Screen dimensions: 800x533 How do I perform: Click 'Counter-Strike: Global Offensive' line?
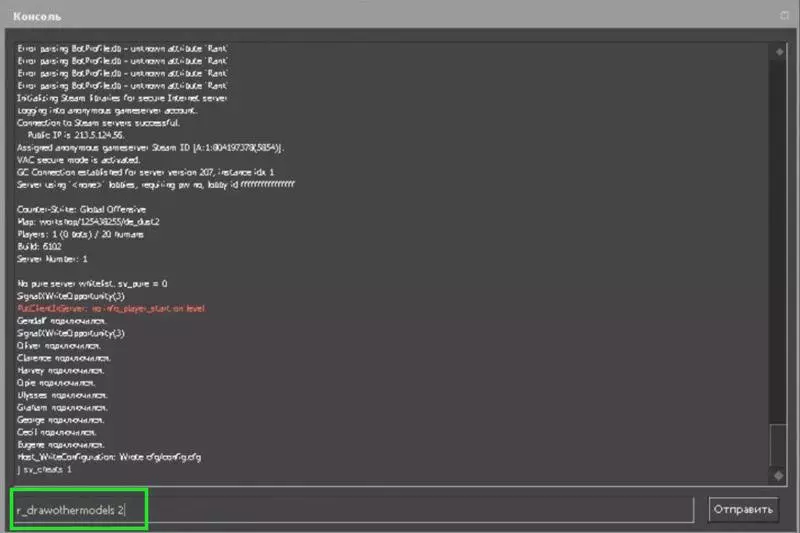tap(81, 209)
